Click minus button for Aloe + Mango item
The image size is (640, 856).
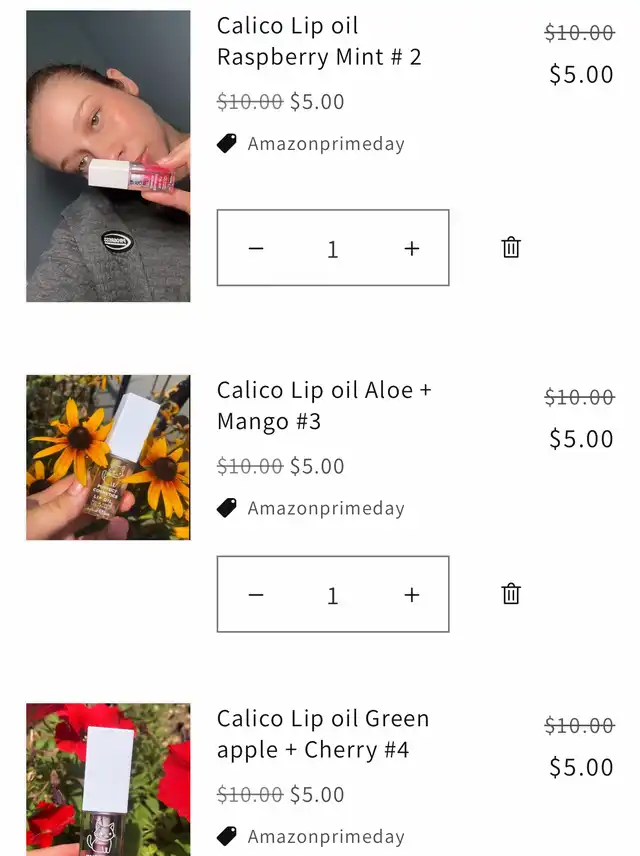256,595
